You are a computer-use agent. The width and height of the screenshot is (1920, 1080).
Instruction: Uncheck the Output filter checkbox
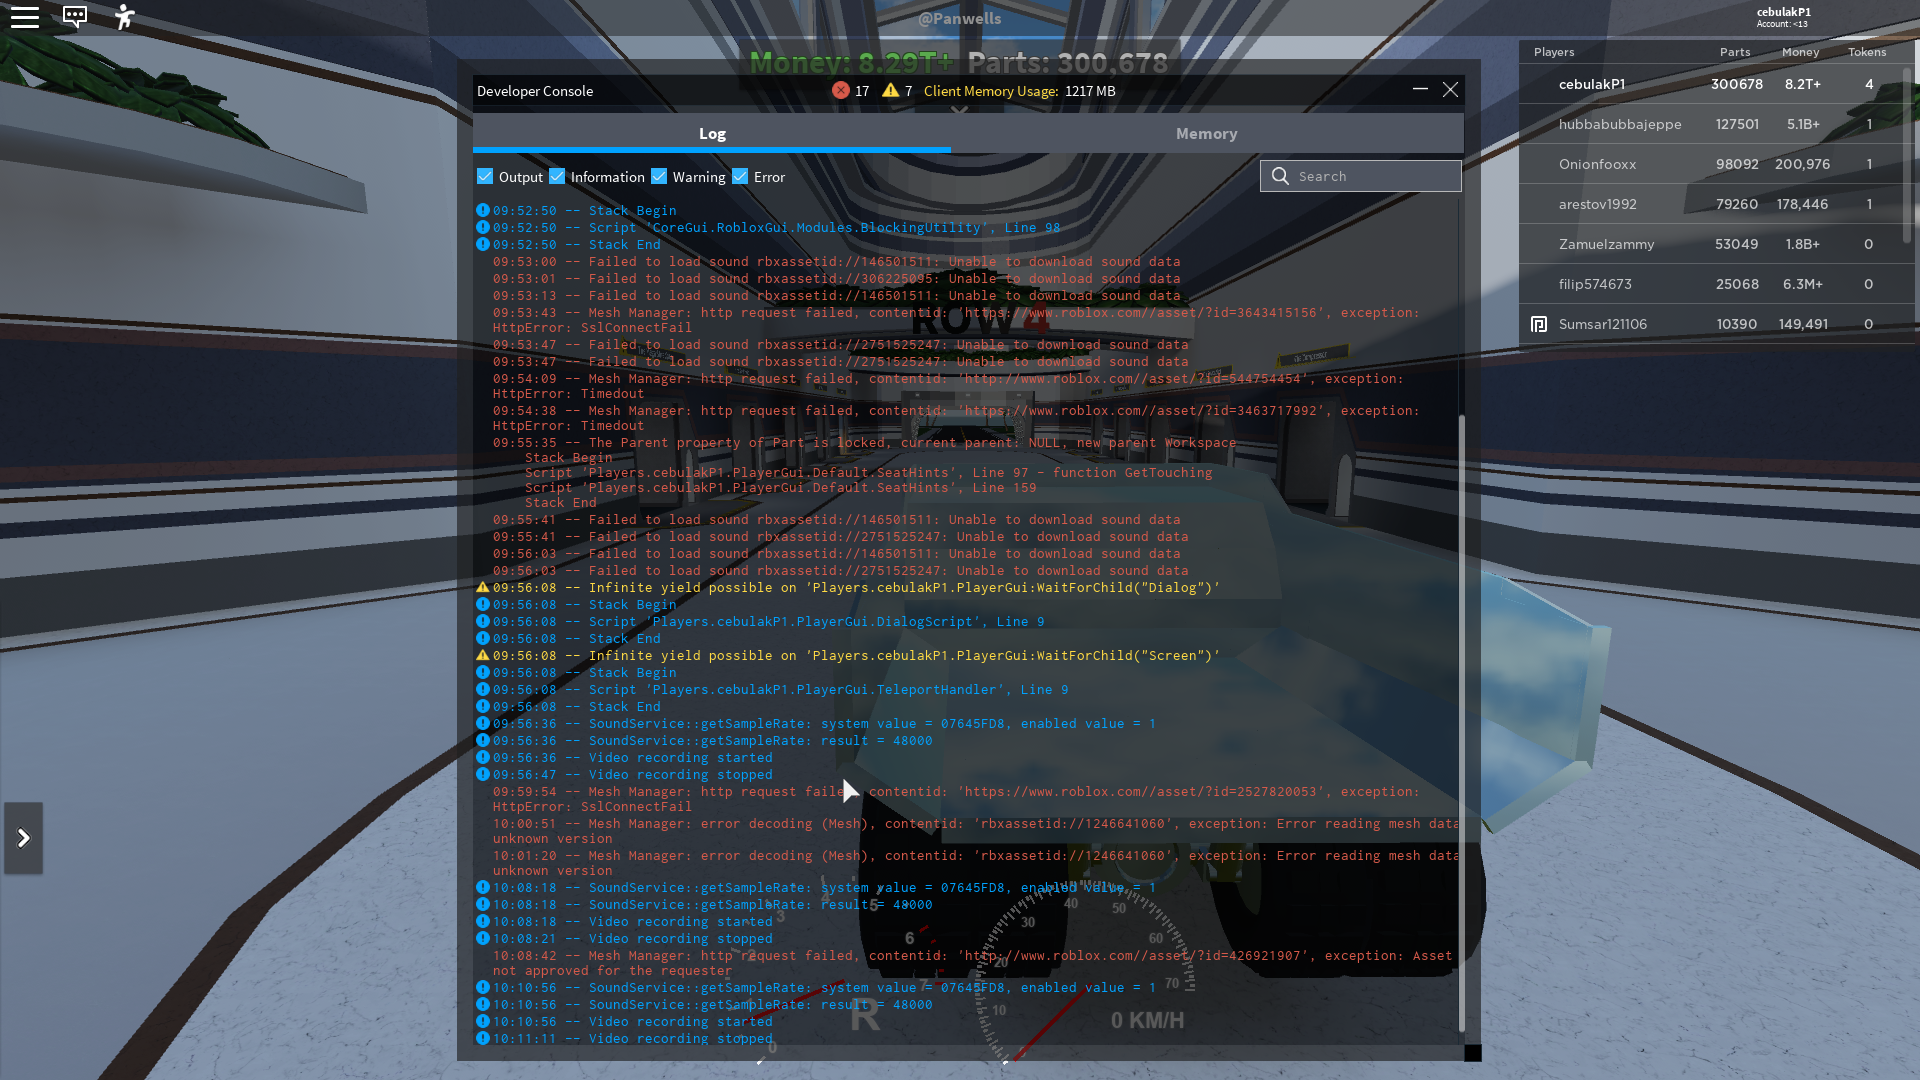pyautogui.click(x=485, y=176)
